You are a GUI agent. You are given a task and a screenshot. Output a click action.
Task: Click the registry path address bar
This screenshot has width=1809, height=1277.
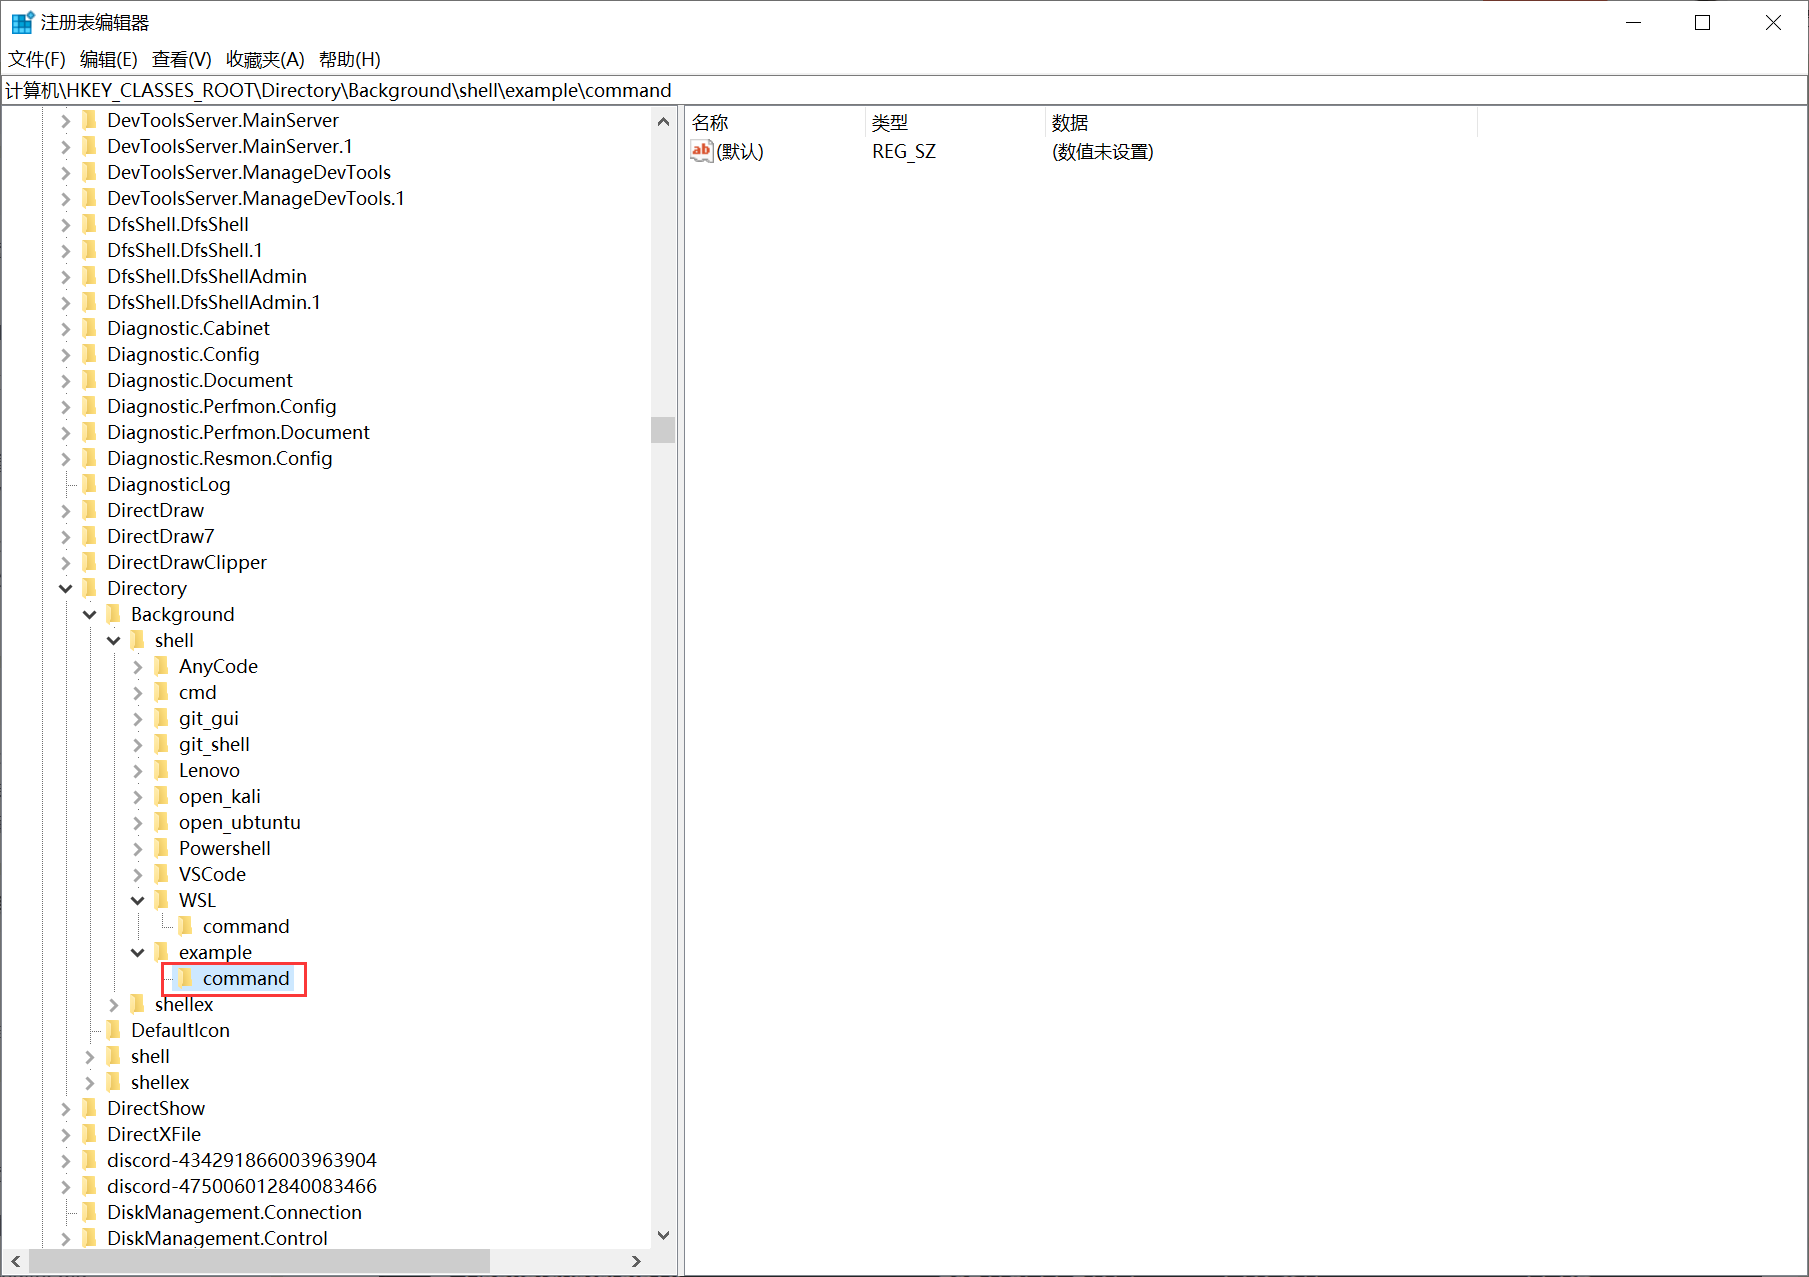pos(900,90)
